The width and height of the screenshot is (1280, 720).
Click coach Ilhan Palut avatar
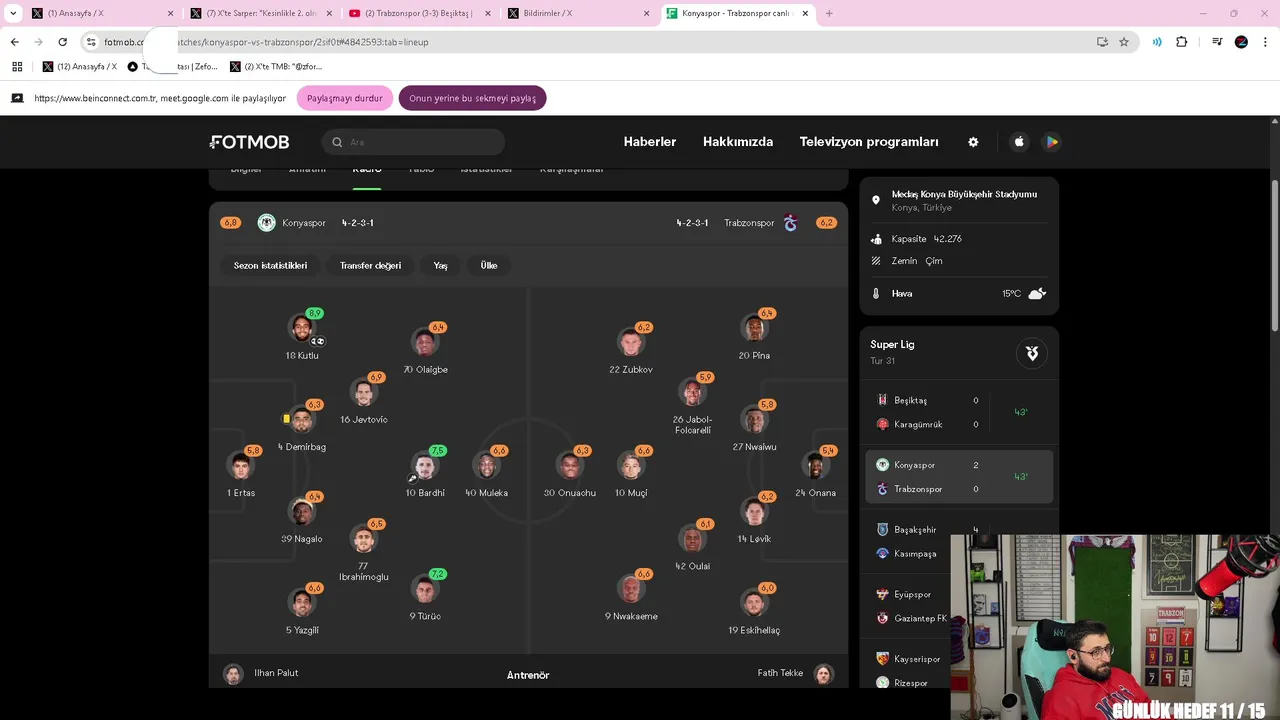(233, 674)
